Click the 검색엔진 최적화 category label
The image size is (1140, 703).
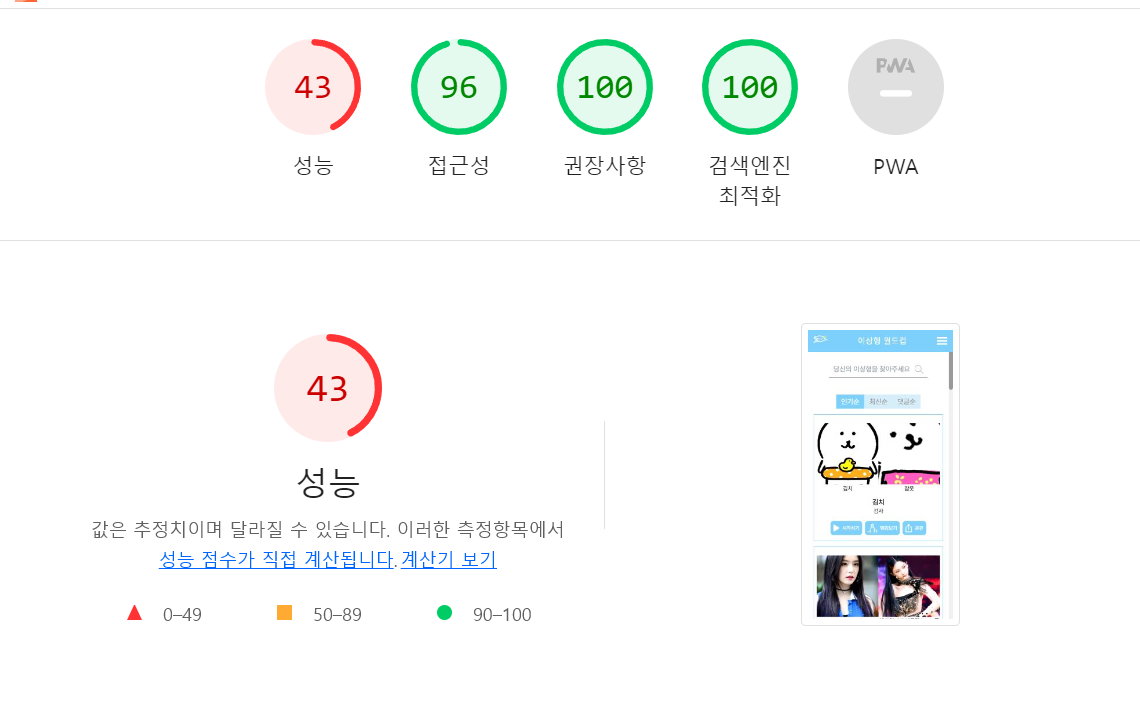pos(750,180)
